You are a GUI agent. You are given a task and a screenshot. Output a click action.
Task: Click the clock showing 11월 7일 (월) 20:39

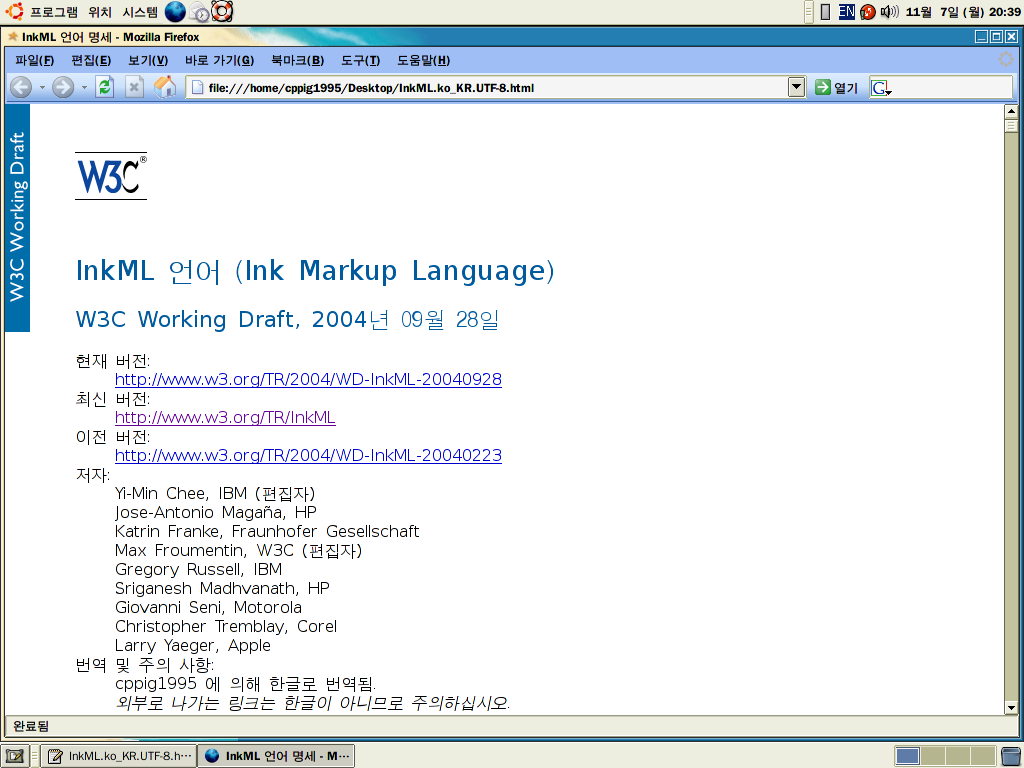pos(963,12)
